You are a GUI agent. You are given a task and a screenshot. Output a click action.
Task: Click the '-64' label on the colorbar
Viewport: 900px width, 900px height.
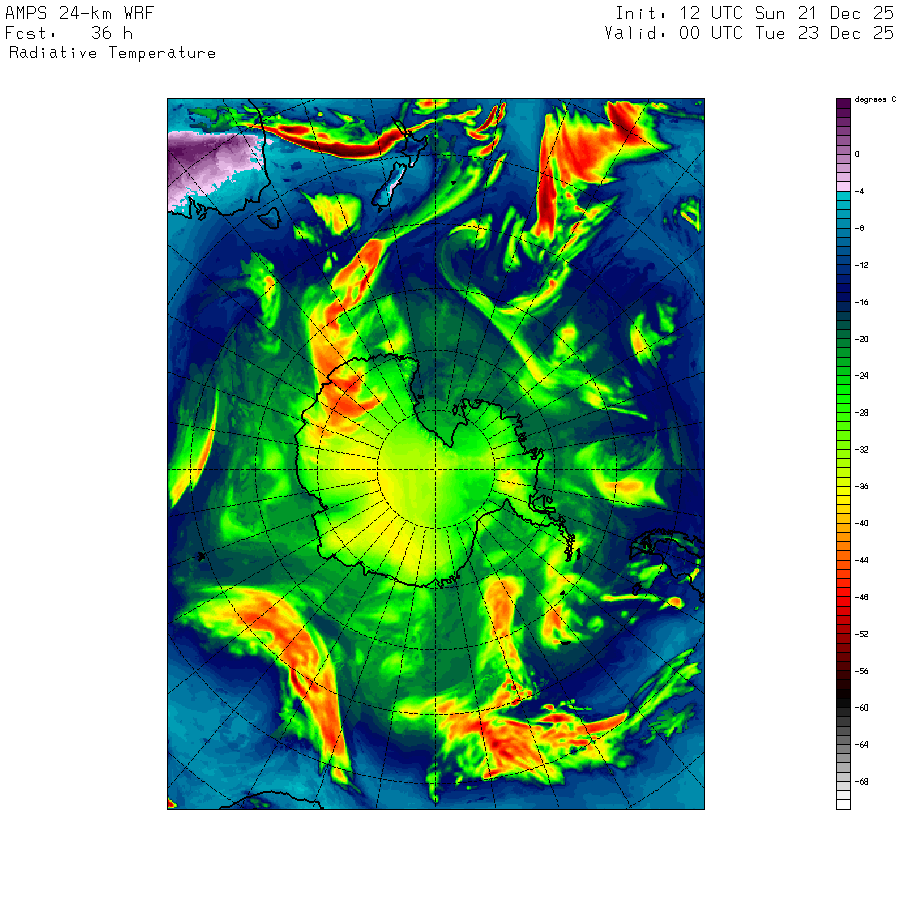pos(861,745)
